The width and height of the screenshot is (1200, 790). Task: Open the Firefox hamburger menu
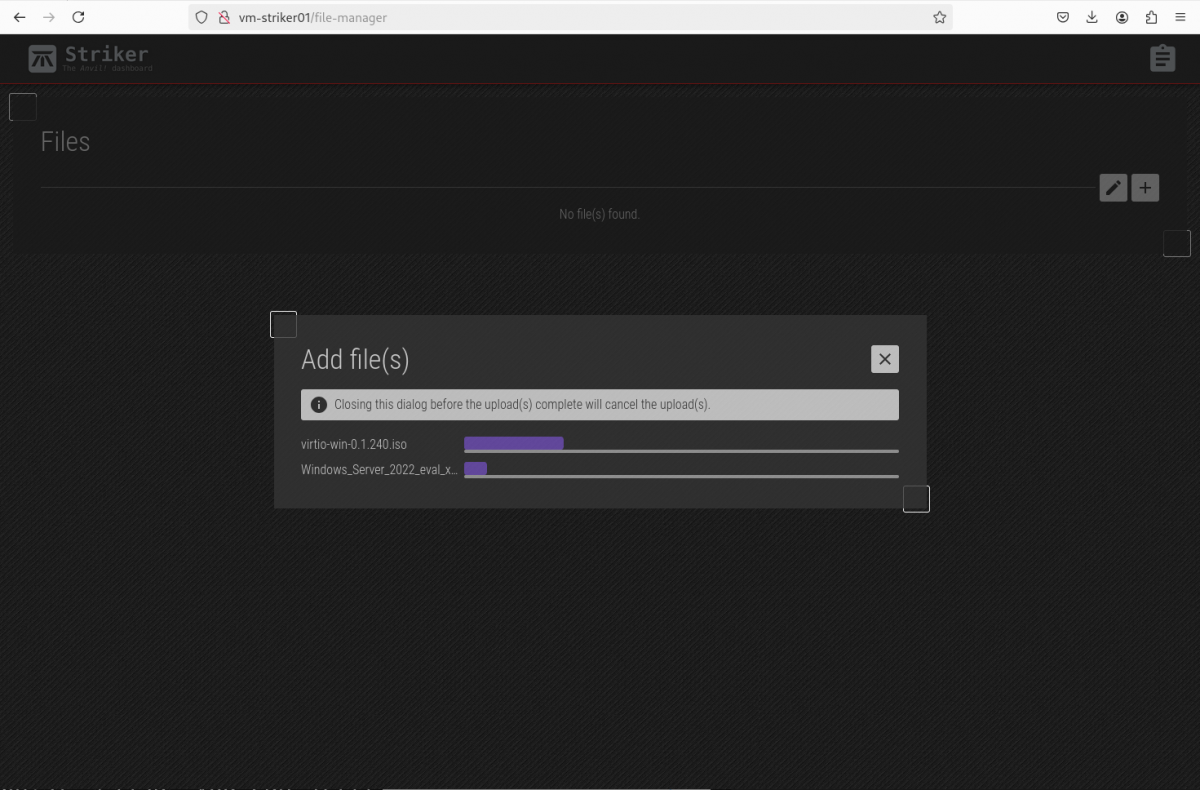pos(1180,17)
